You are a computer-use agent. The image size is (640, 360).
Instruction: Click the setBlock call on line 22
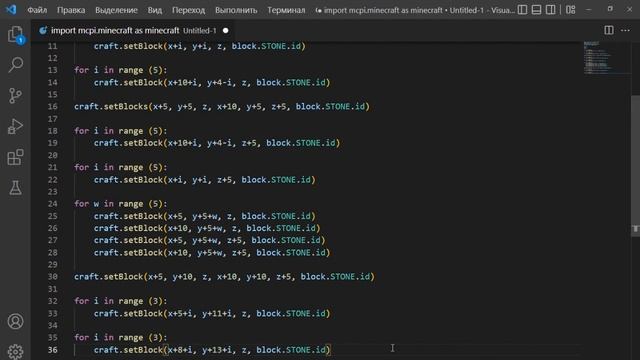pos(204,180)
